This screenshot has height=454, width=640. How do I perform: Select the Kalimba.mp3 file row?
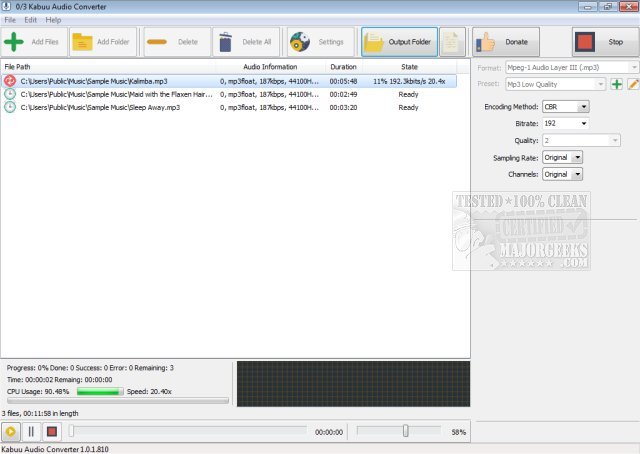click(229, 81)
